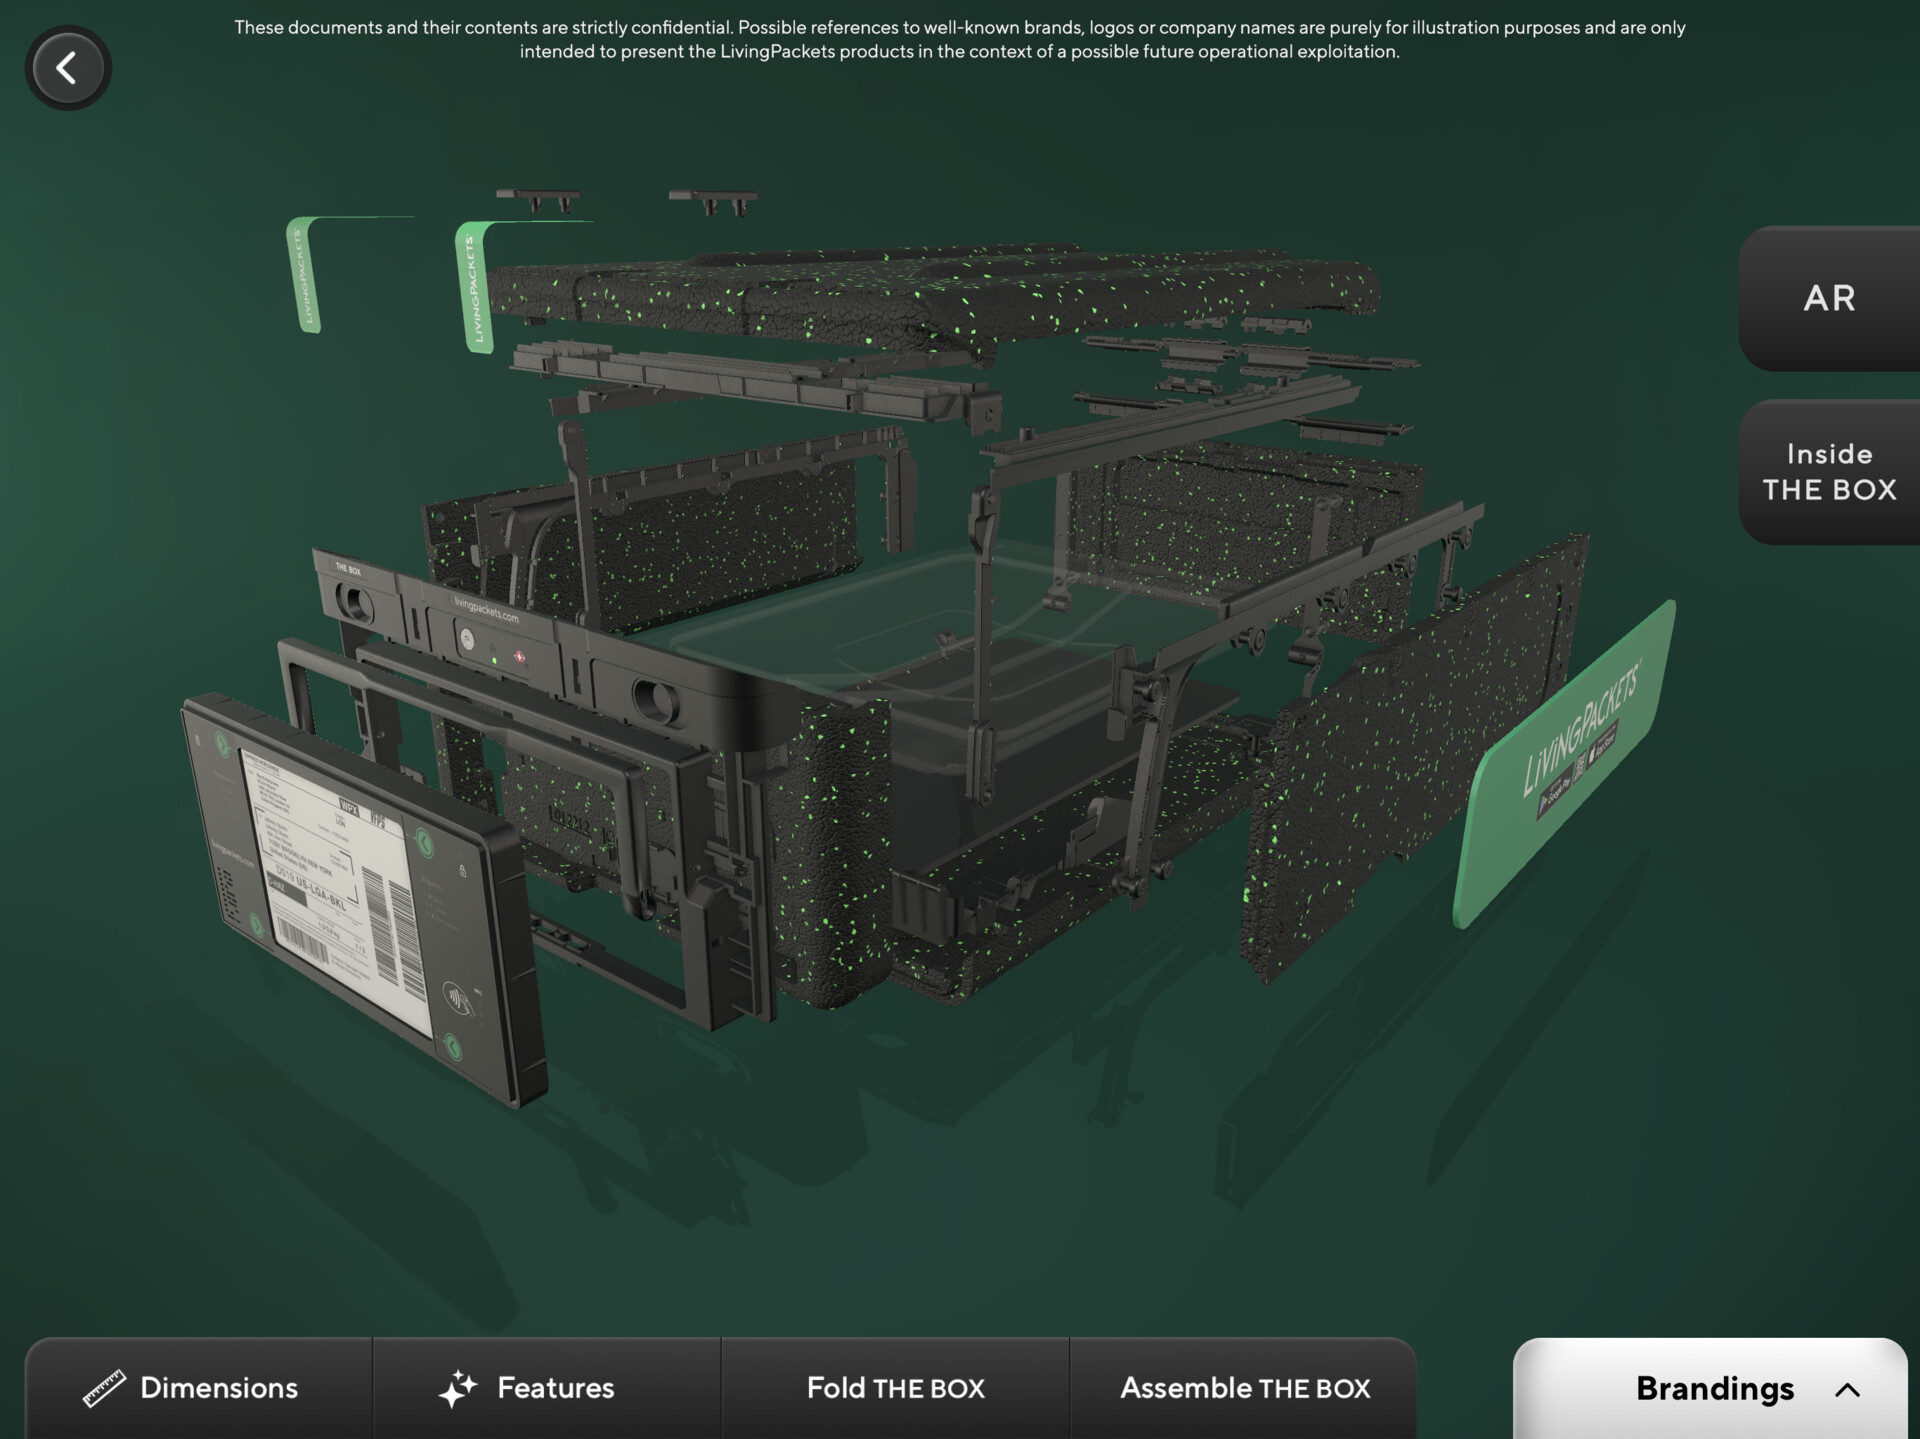Open Inside THE BOX view
Image resolution: width=1920 pixels, height=1439 pixels.
(x=1829, y=472)
